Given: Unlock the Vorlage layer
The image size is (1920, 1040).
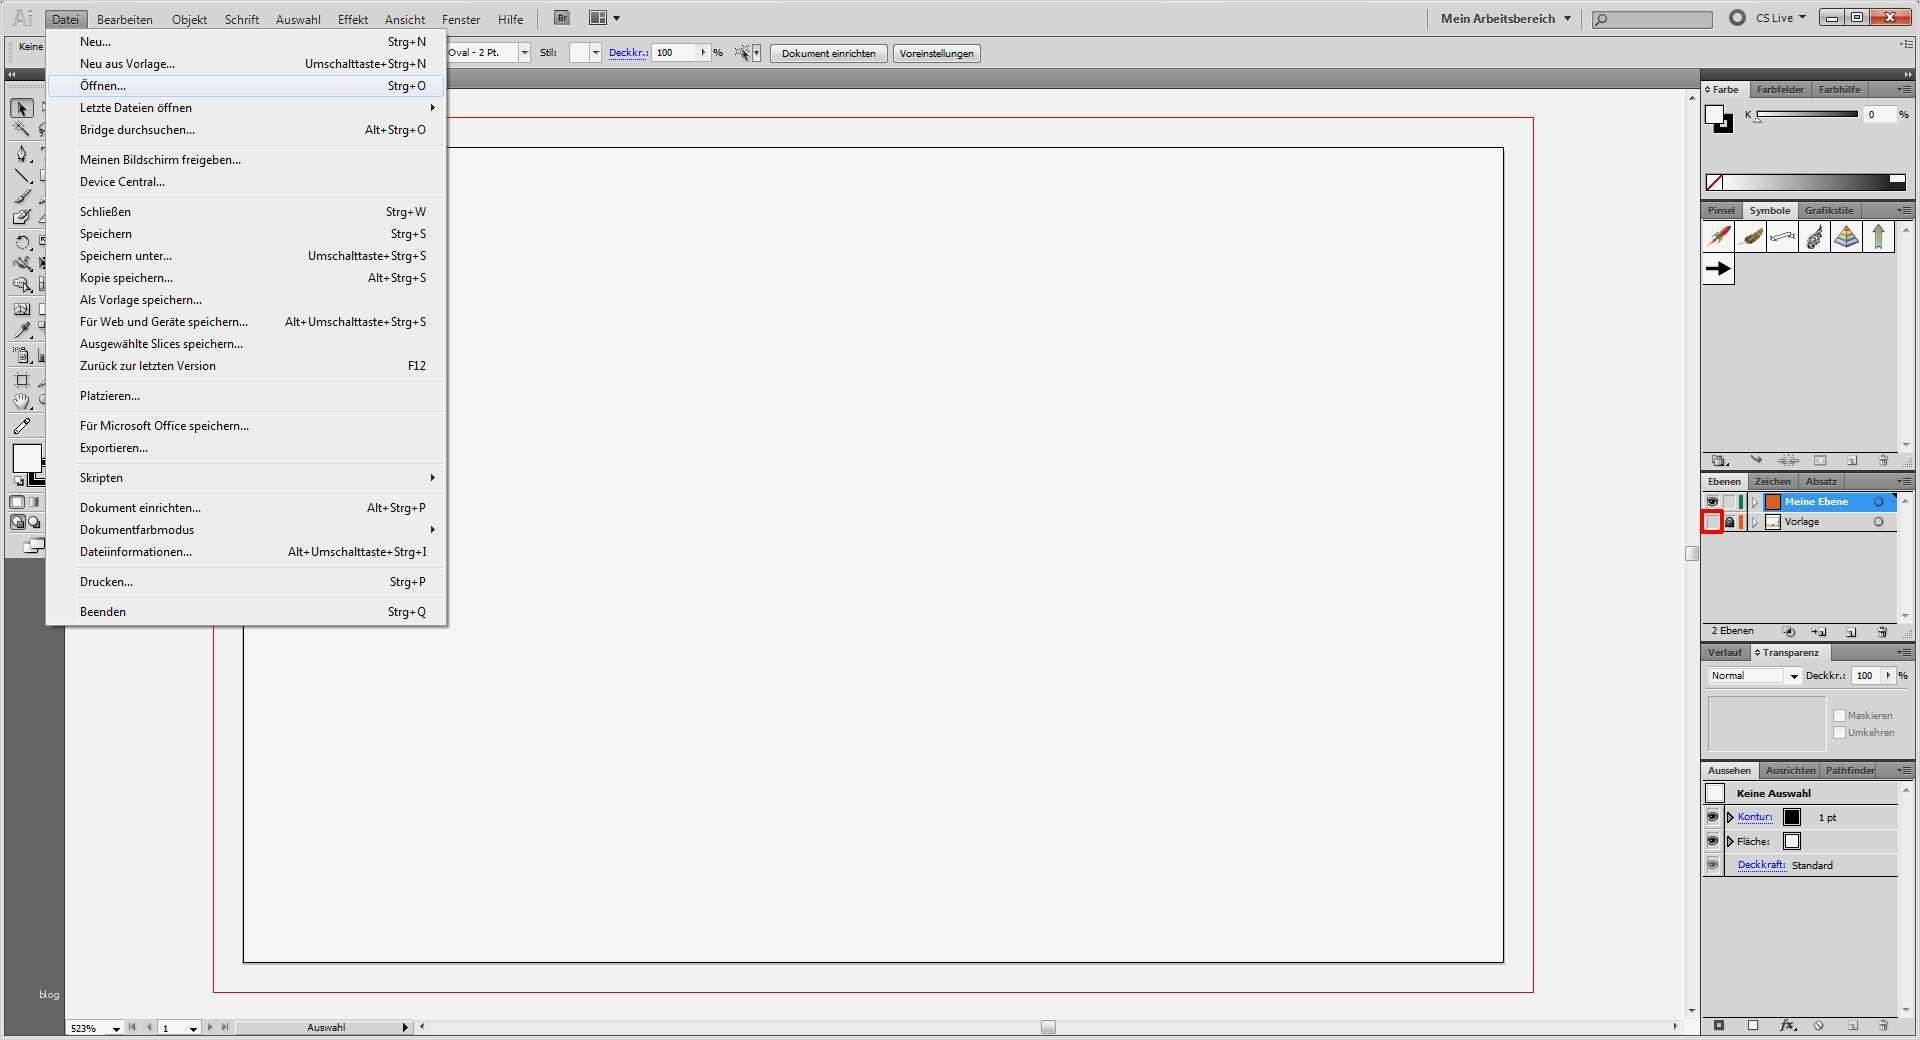Looking at the screenshot, I should (1730, 521).
